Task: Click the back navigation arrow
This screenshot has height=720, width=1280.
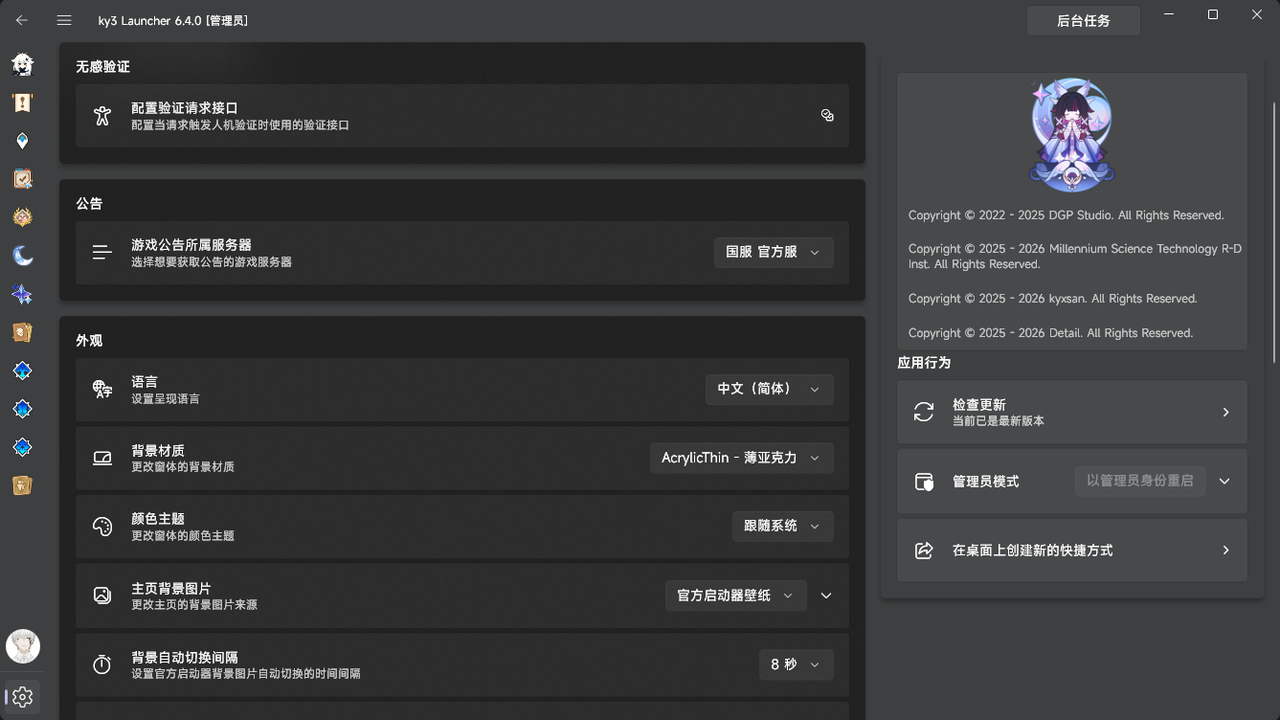Action: click(22, 20)
